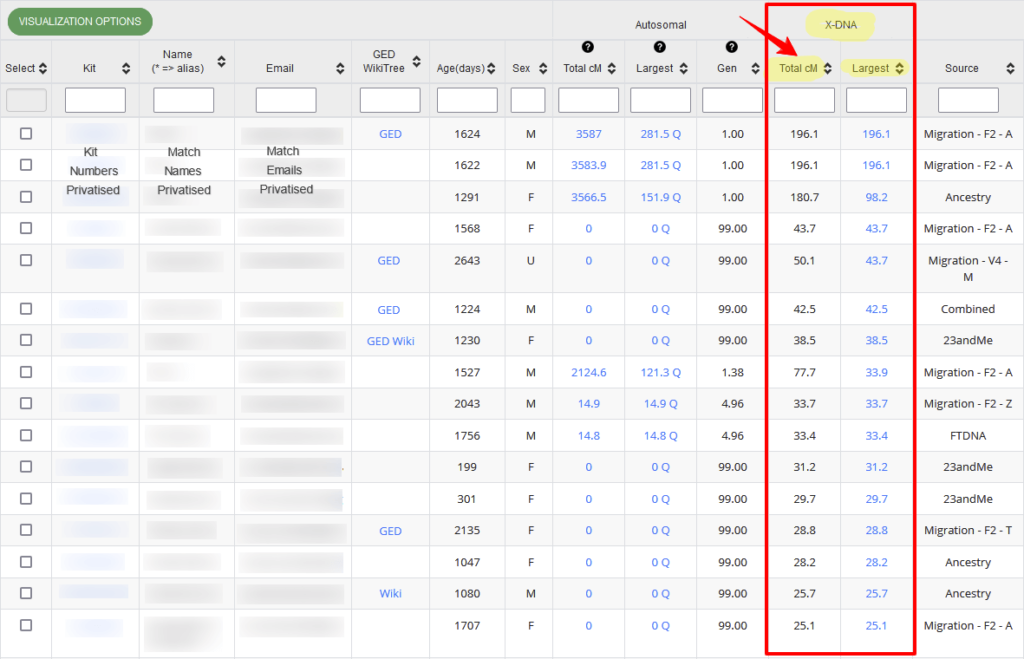Open VISUALIZATION OPTIONS
The height and width of the screenshot is (659, 1024).
[x=79, y=21]
